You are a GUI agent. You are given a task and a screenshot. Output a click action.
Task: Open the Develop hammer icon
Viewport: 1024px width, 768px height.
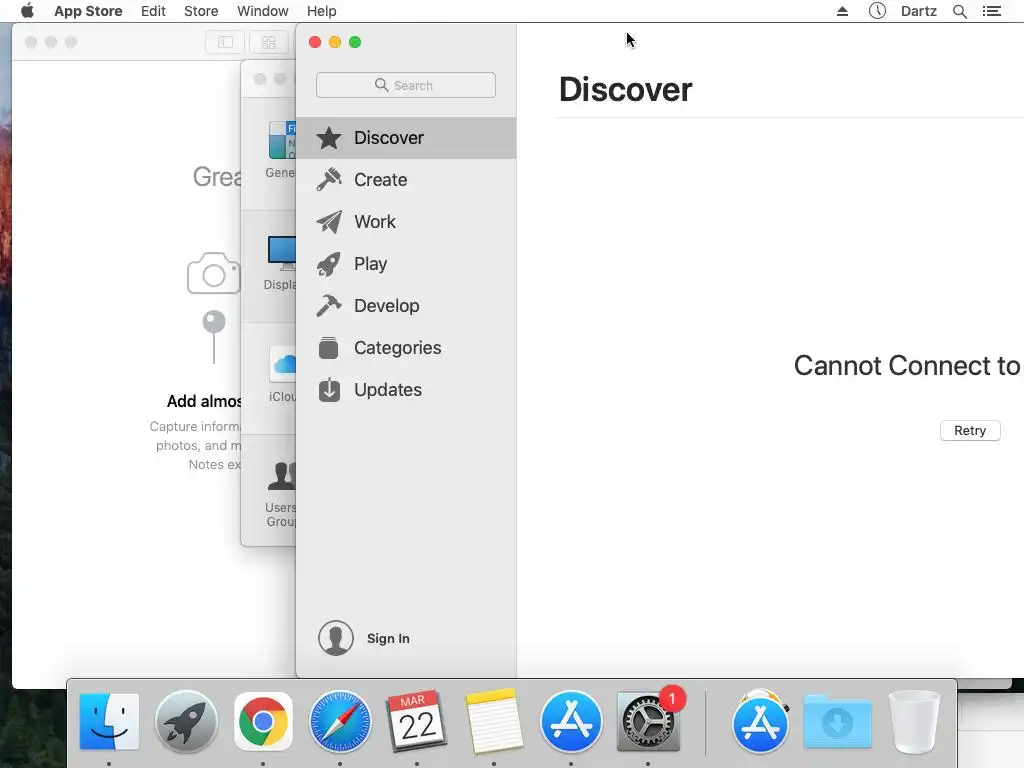(329, 306)
